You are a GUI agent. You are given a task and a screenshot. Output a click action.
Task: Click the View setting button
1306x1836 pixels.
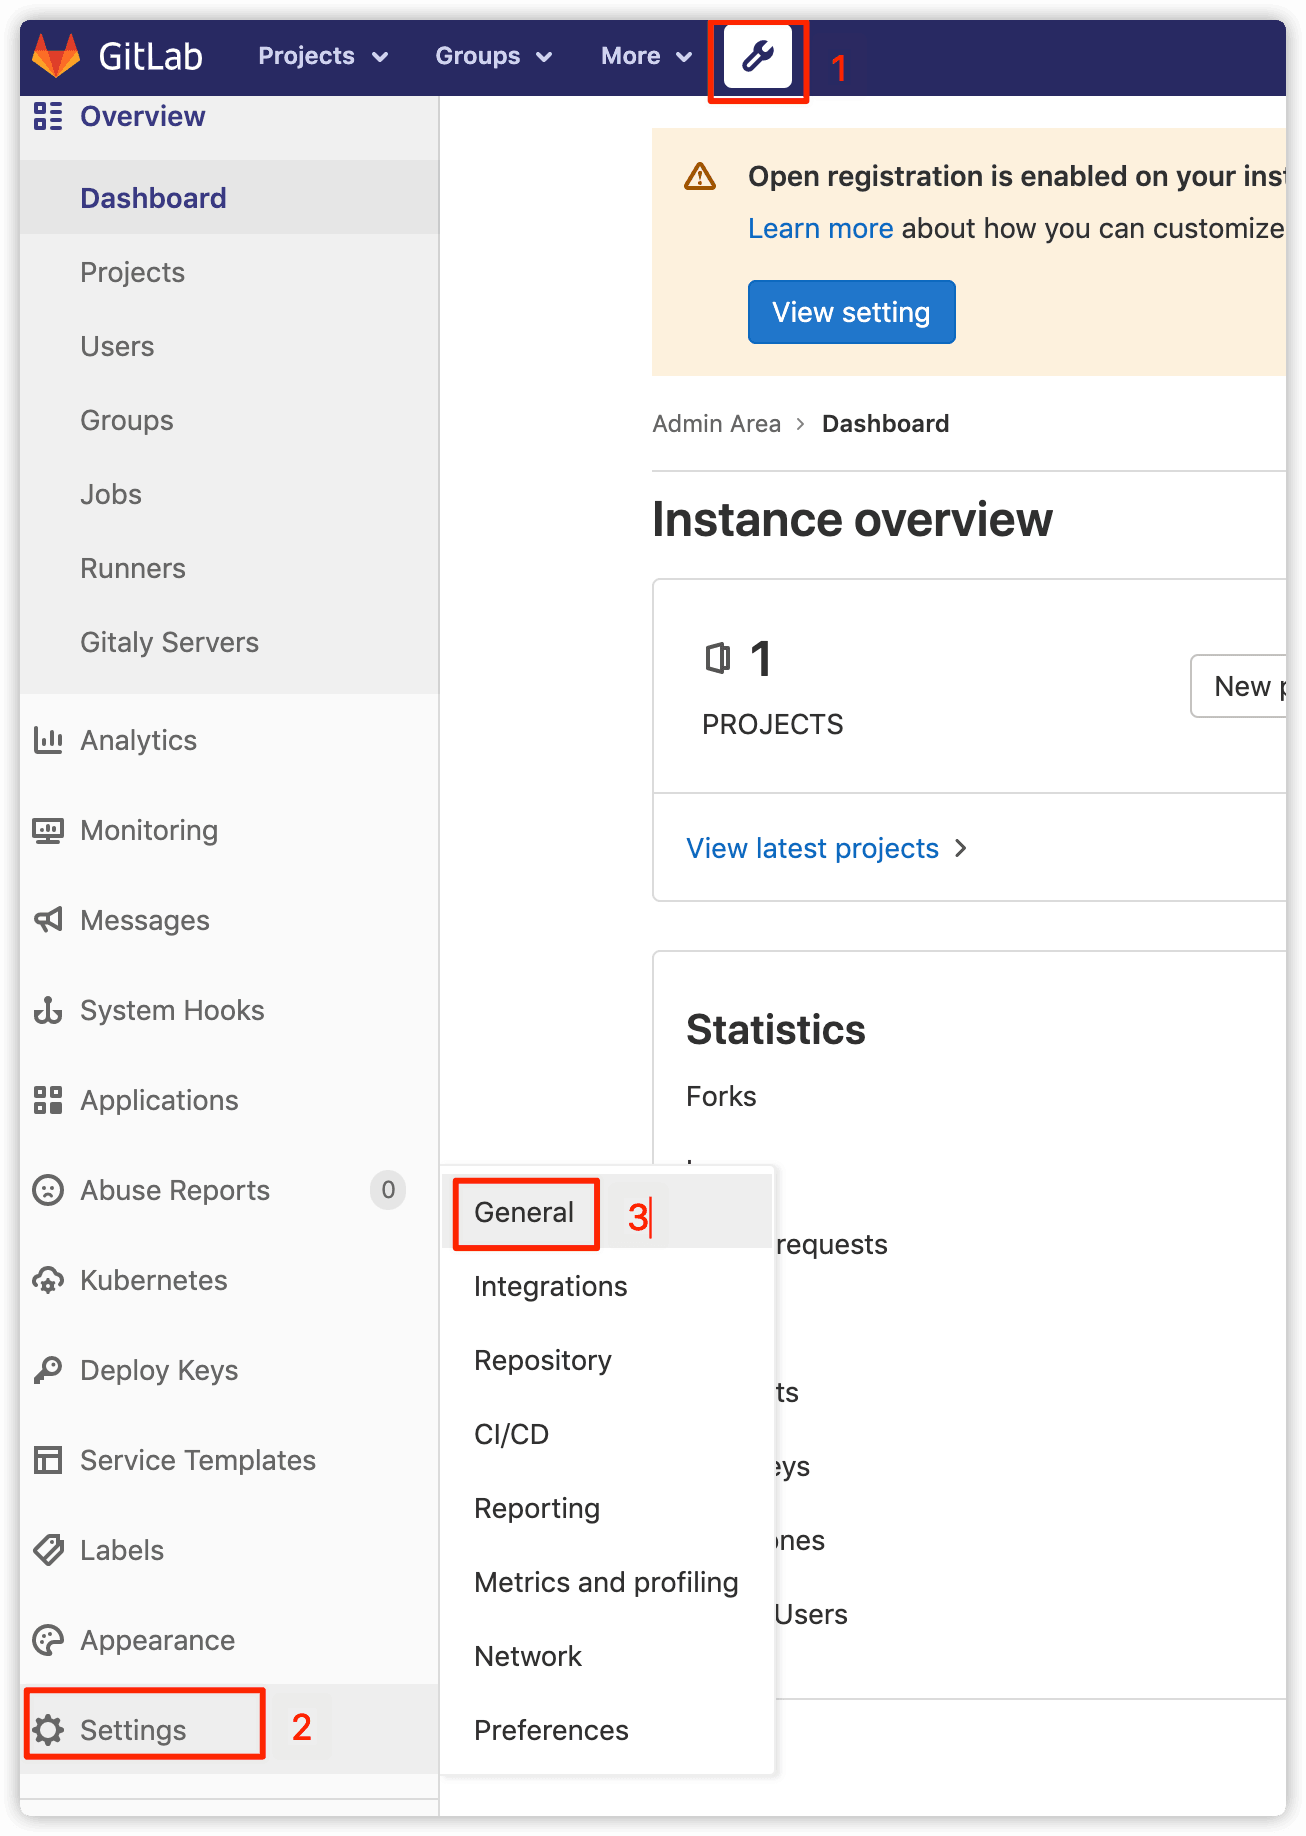tap(852, 312)
